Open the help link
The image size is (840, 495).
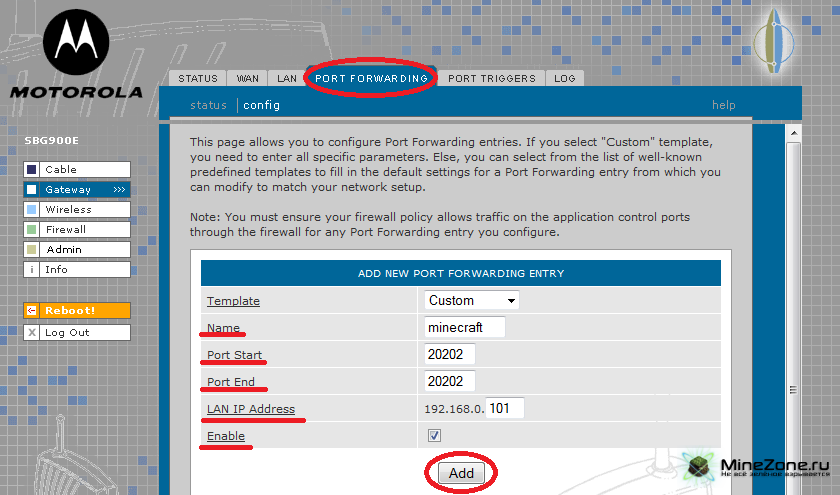click(x=723, y=105)
